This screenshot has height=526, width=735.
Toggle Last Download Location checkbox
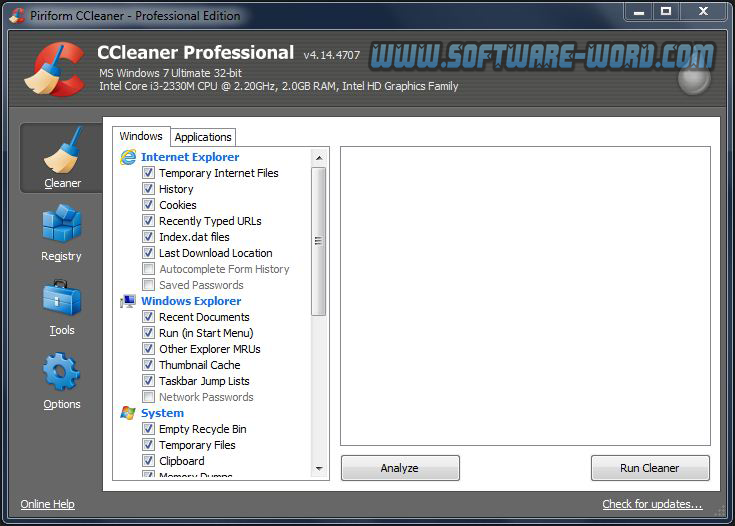pos(148,253)
